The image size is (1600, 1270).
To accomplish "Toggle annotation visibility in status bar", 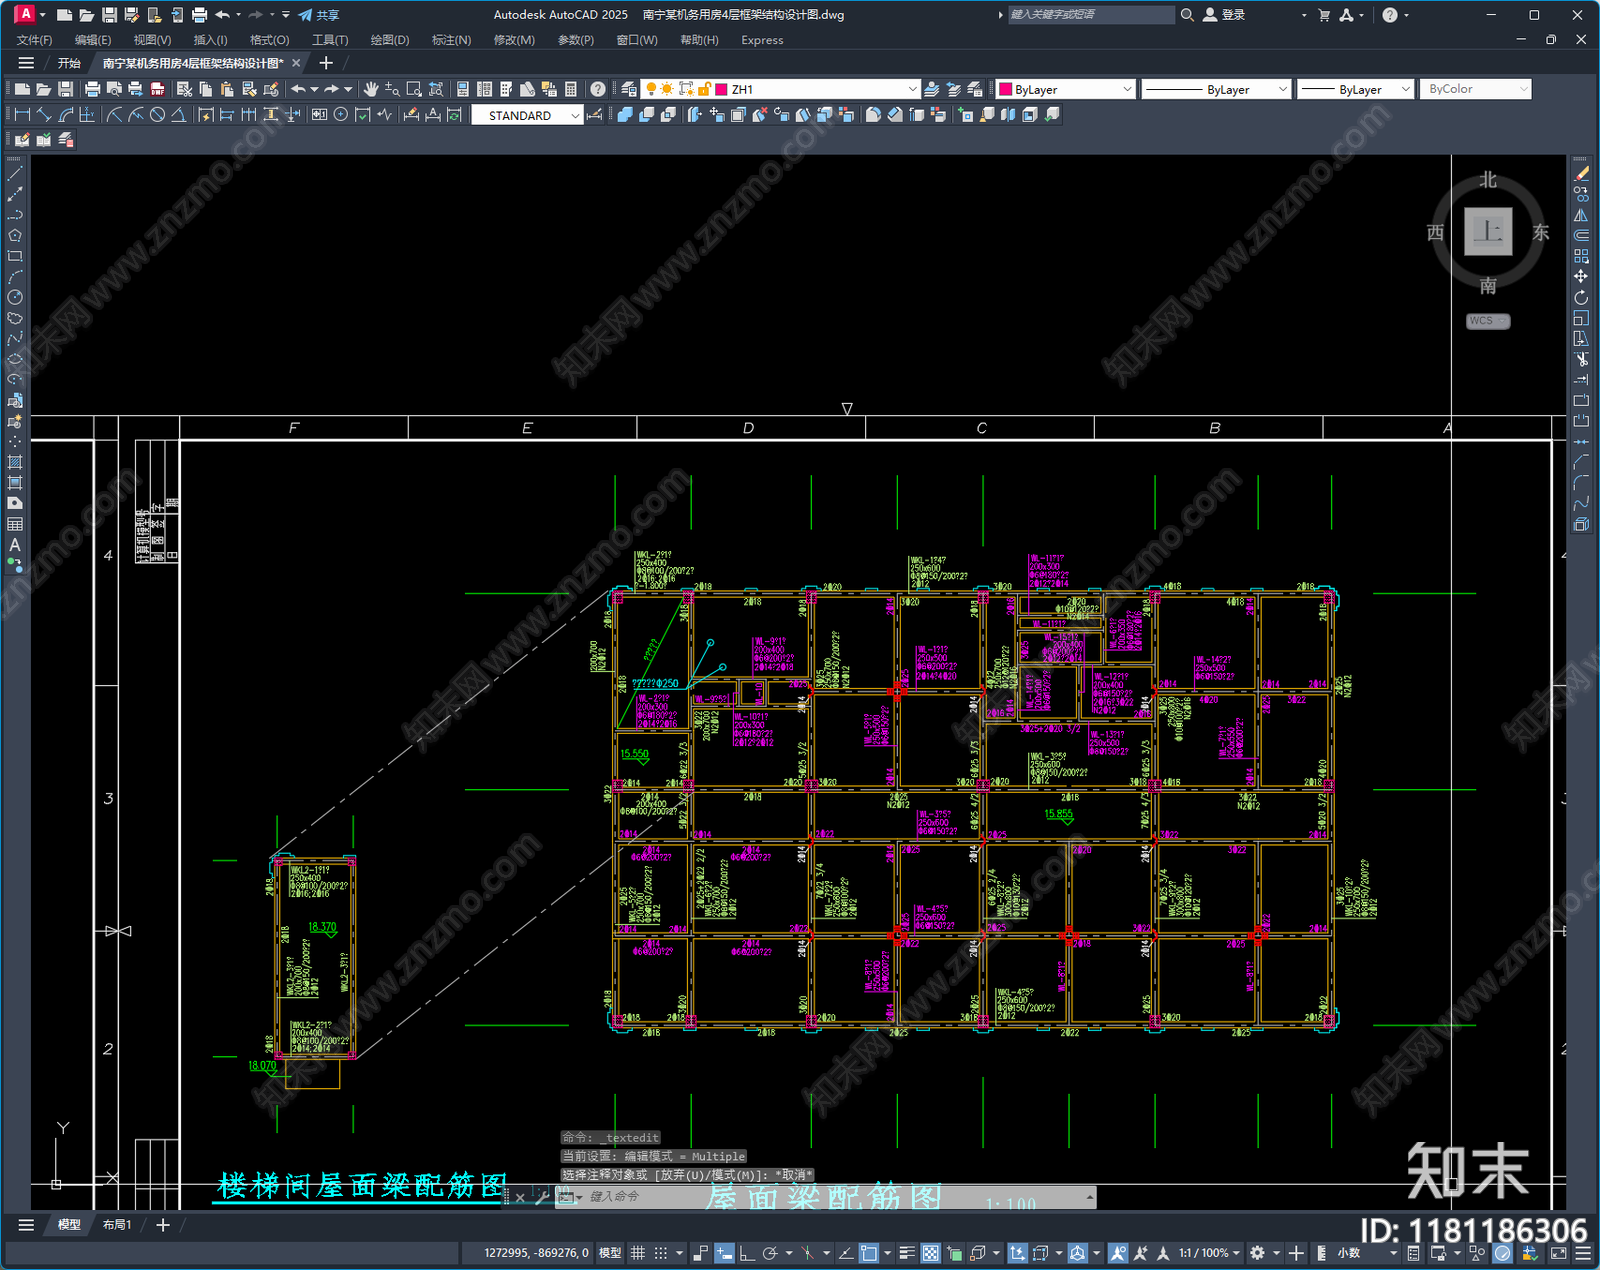I will click(1118, 1253).
